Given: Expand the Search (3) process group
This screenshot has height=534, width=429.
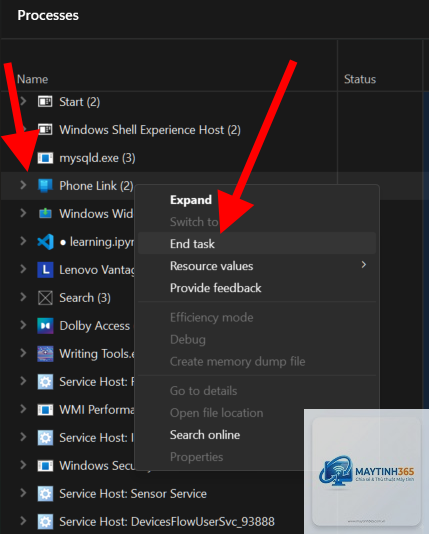Looking at the screenshot, I should point(23,297).
